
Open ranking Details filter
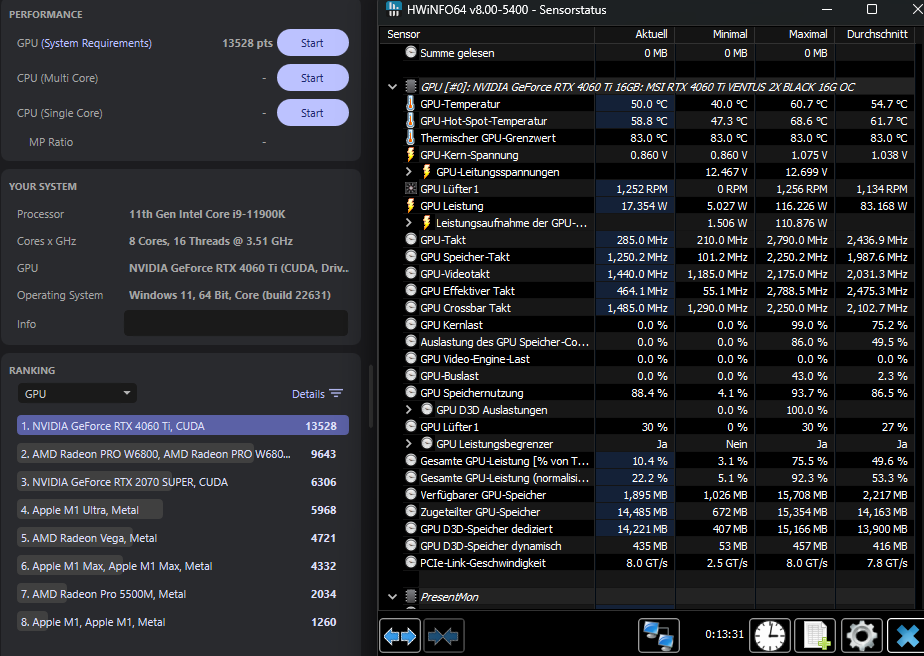(317, 394)
